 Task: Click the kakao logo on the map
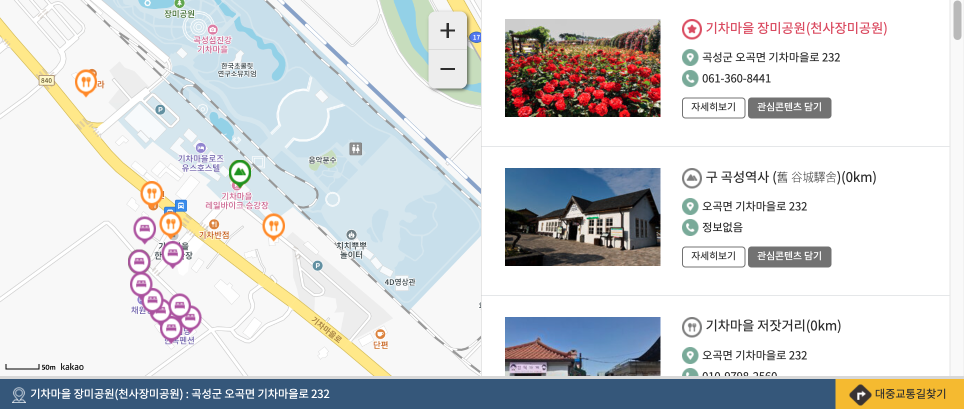pyautogui.click(x=72, y=367)
